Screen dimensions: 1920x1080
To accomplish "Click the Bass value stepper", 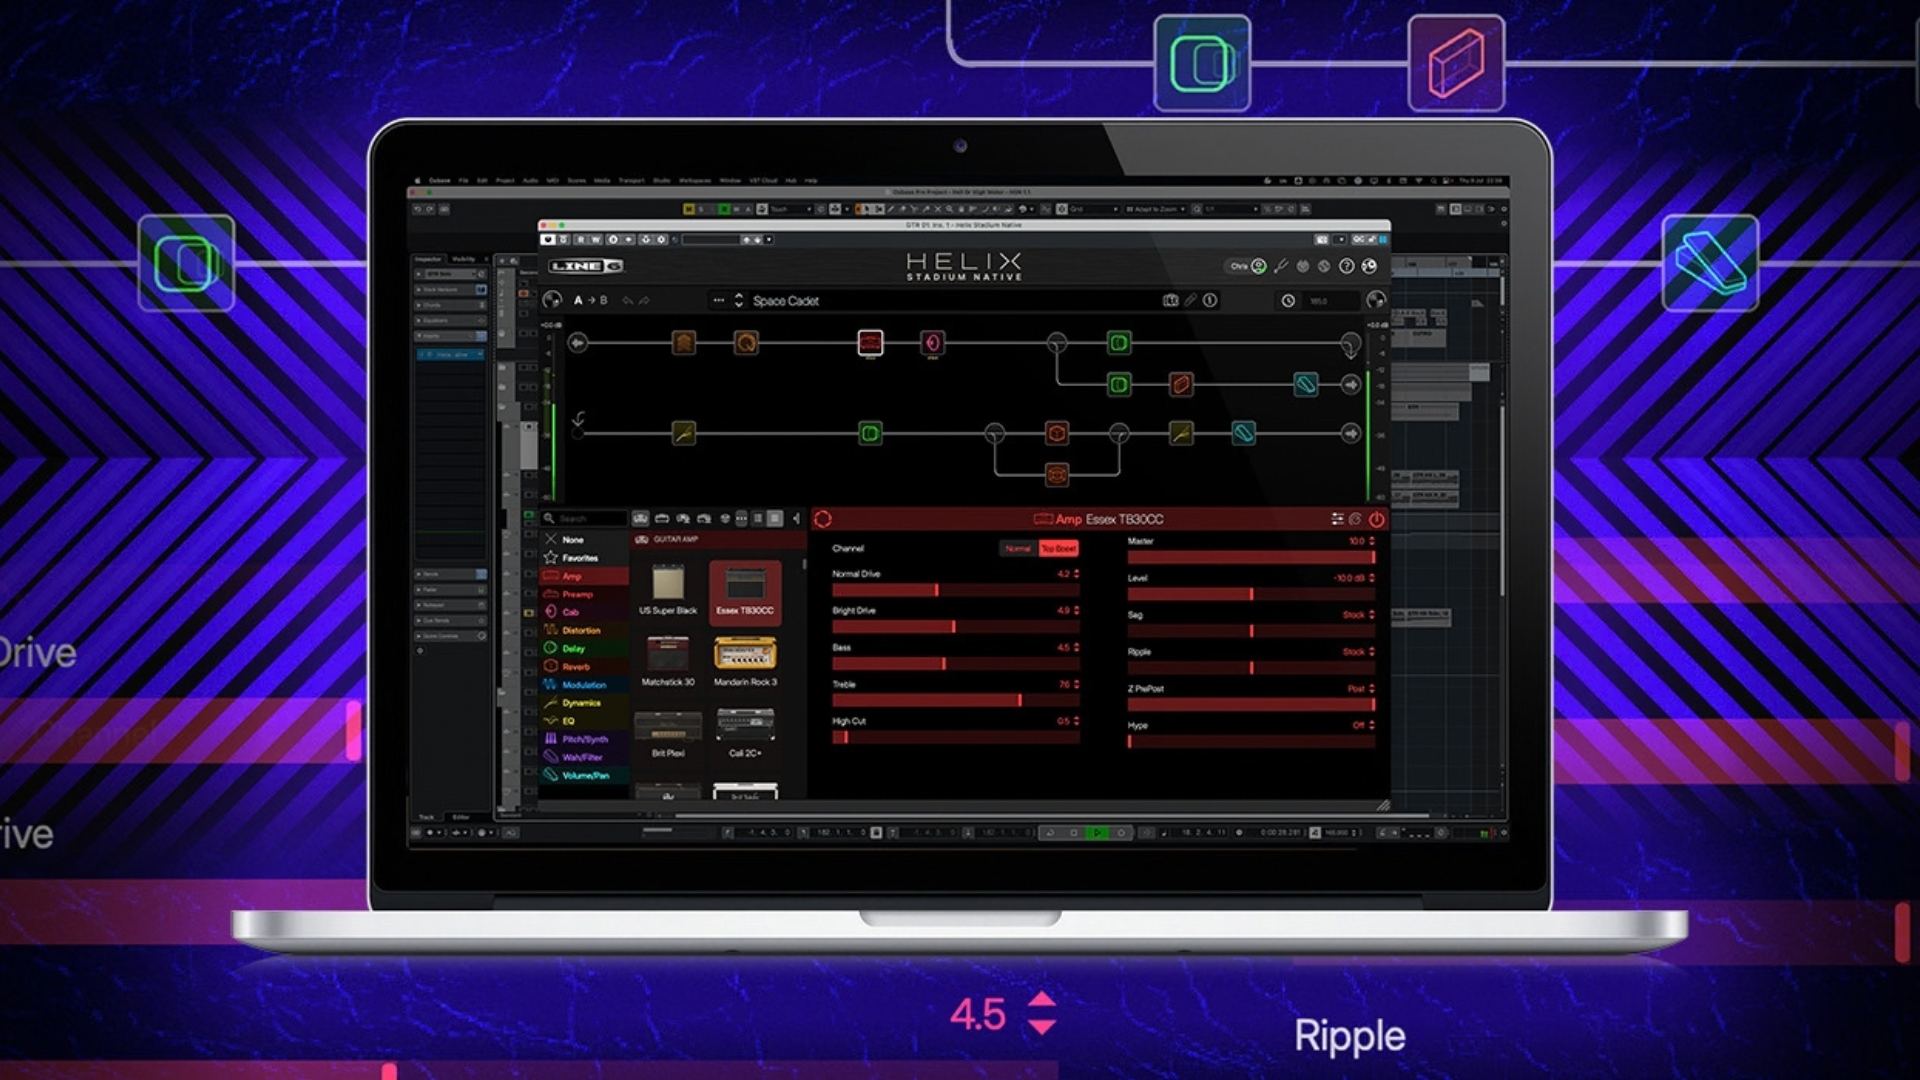I will click(x=1076, y=647).
